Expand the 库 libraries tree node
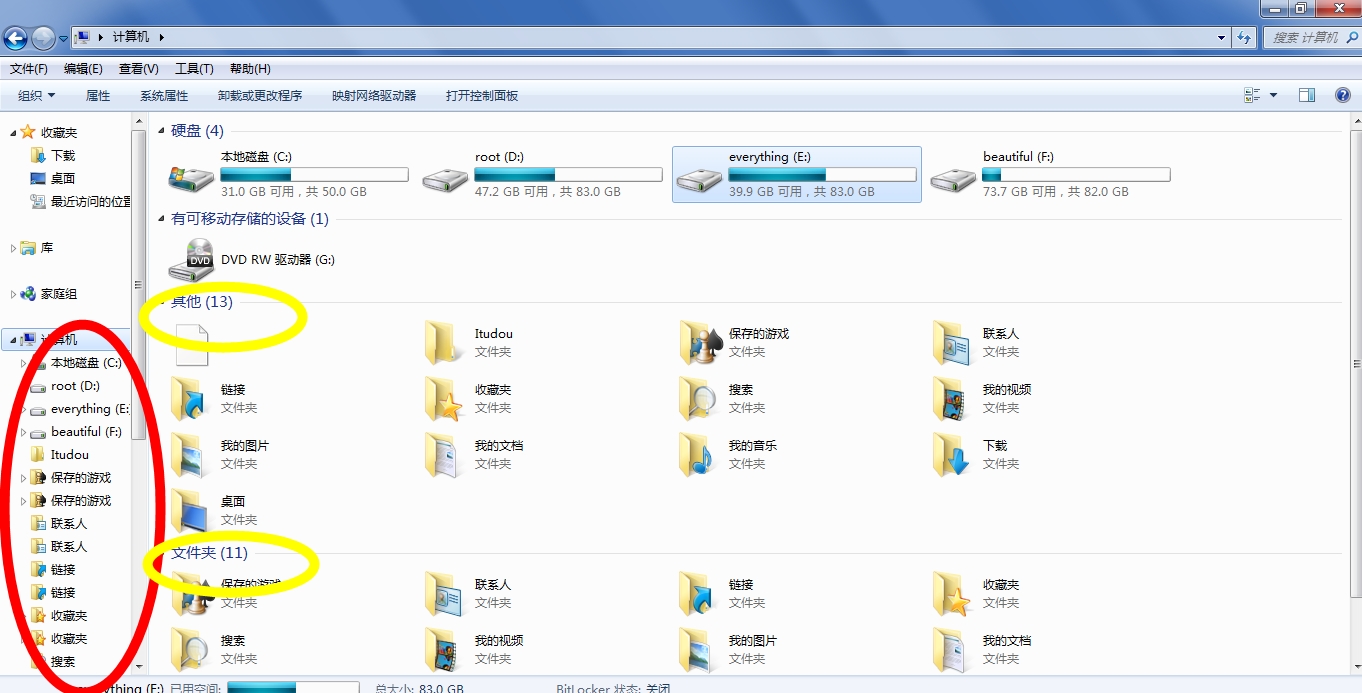The image size is (1362, 693). (13, 248)
